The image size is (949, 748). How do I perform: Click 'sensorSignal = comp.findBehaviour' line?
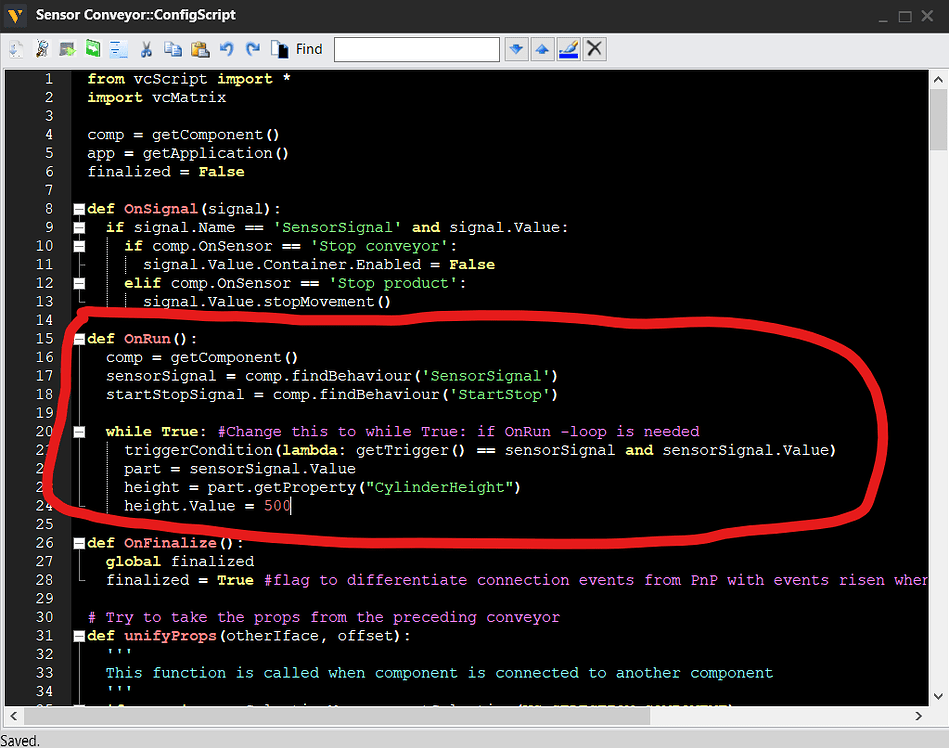tap(332, 376)
